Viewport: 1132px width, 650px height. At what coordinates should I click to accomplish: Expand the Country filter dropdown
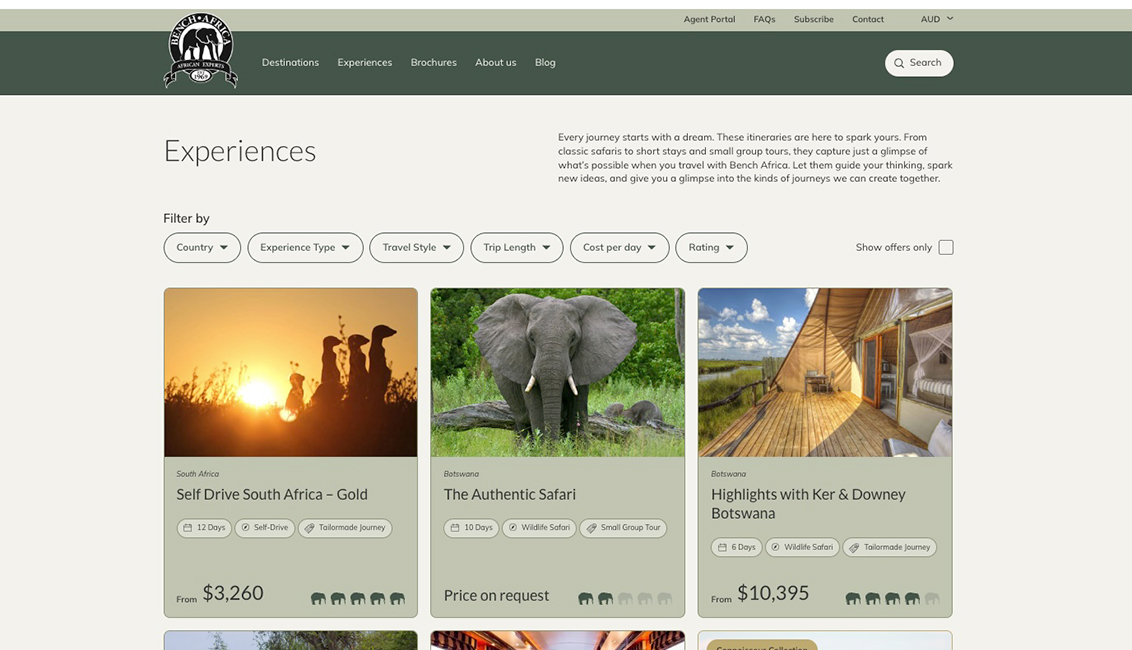(202, 247)
